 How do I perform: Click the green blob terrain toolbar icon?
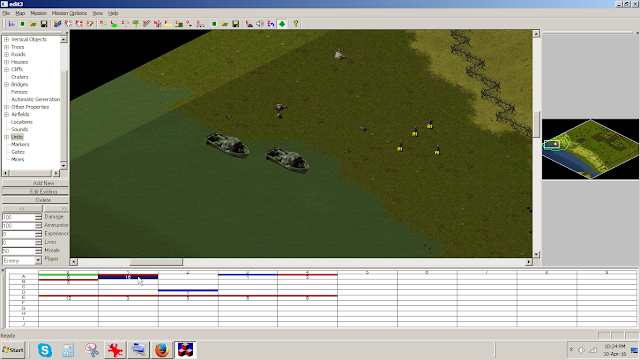[114, 24]
